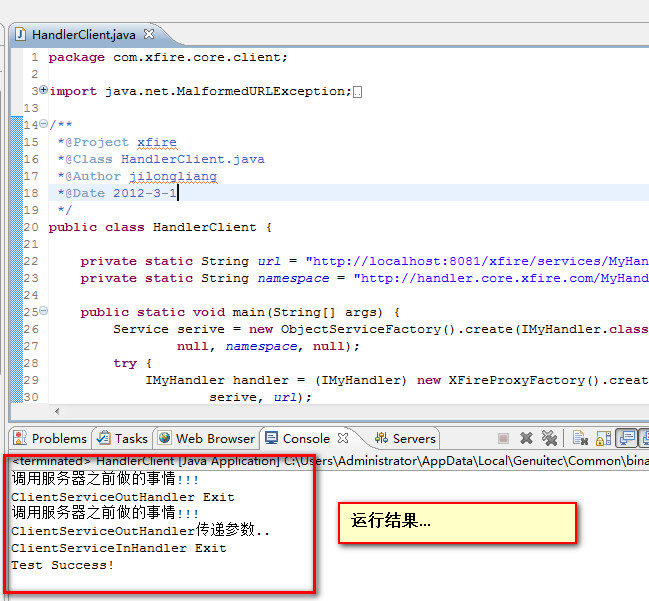This screenshot has height=601, width=649.
Task: Click 'ClientServiceOutHandler Exit' console line
Action: pyautogui.click(x=123, y=497)
